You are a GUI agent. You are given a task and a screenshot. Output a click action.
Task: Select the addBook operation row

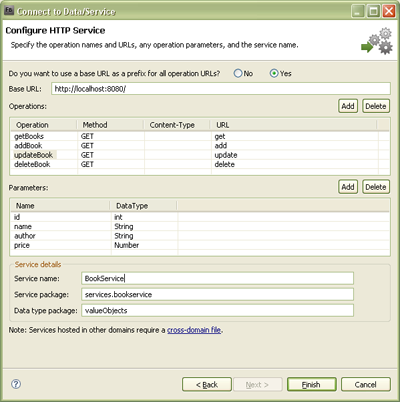click(x=200, y=145)
